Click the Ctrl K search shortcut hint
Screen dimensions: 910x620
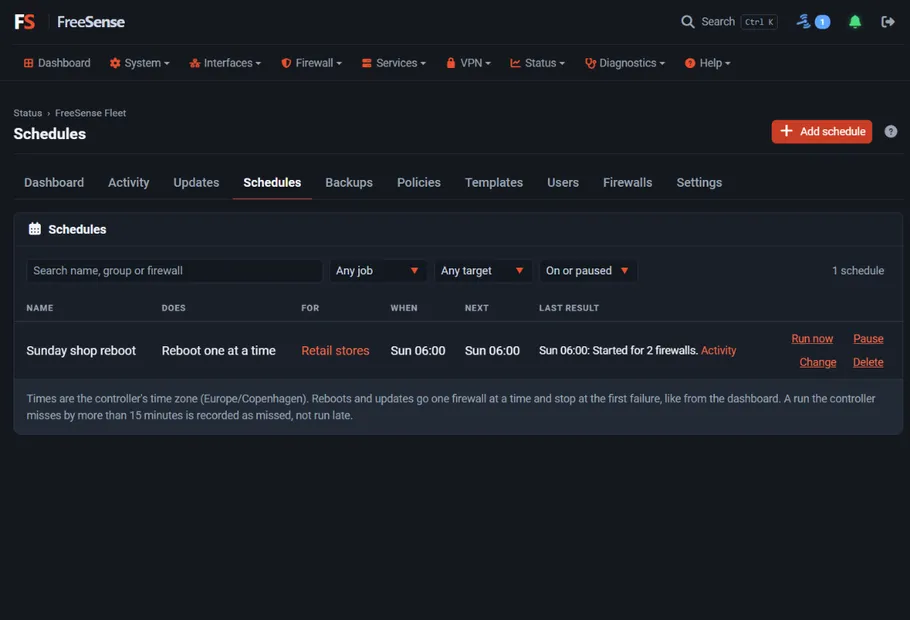[x=759, y=22]
